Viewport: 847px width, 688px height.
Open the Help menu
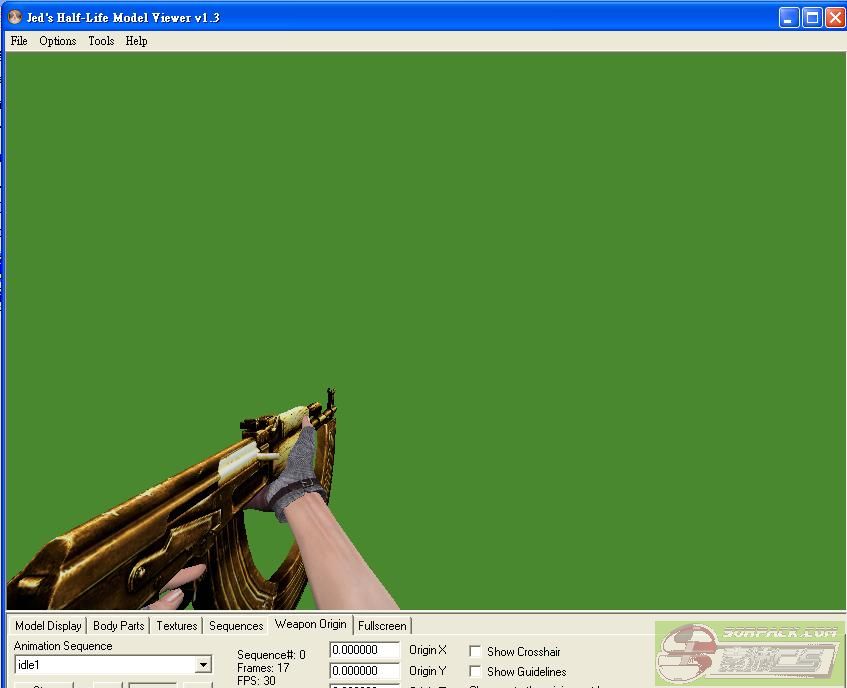[x=137, y=41]
